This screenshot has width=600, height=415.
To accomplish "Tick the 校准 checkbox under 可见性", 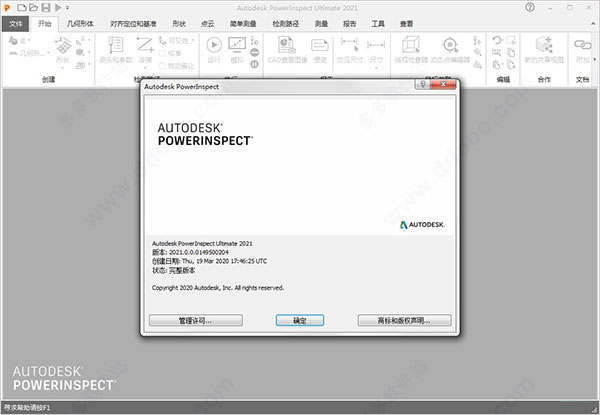I will tap(162, 53).
